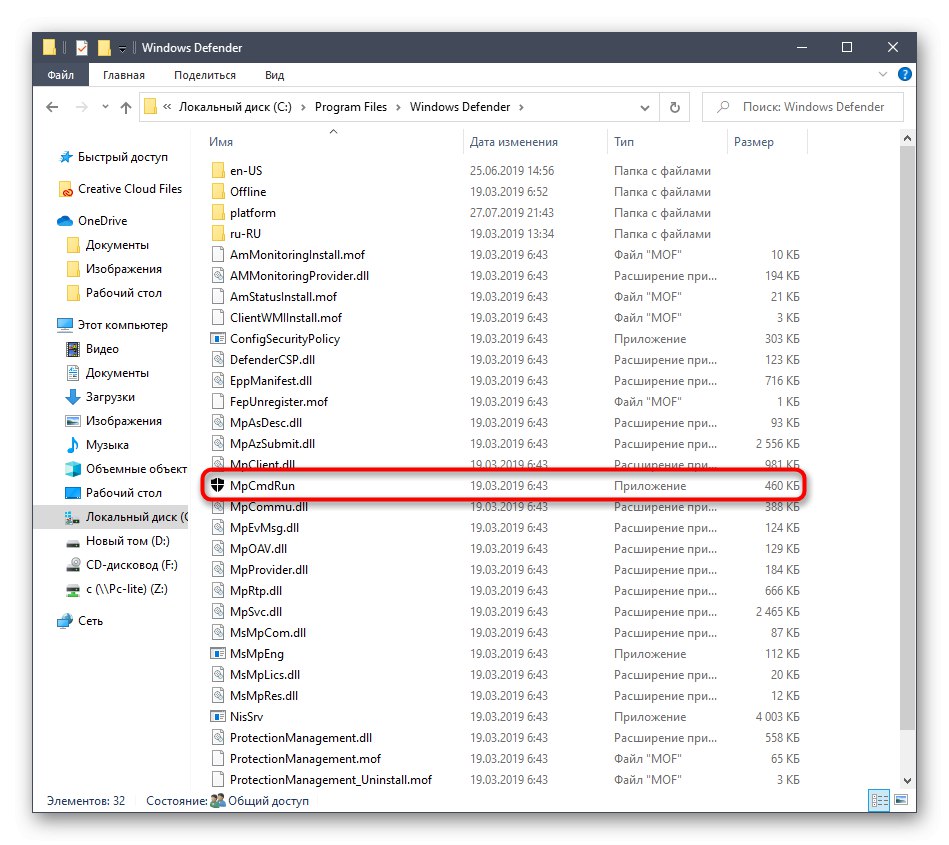Select ProtectionManagement_Uninstall.mof file name

coord(330,780)
